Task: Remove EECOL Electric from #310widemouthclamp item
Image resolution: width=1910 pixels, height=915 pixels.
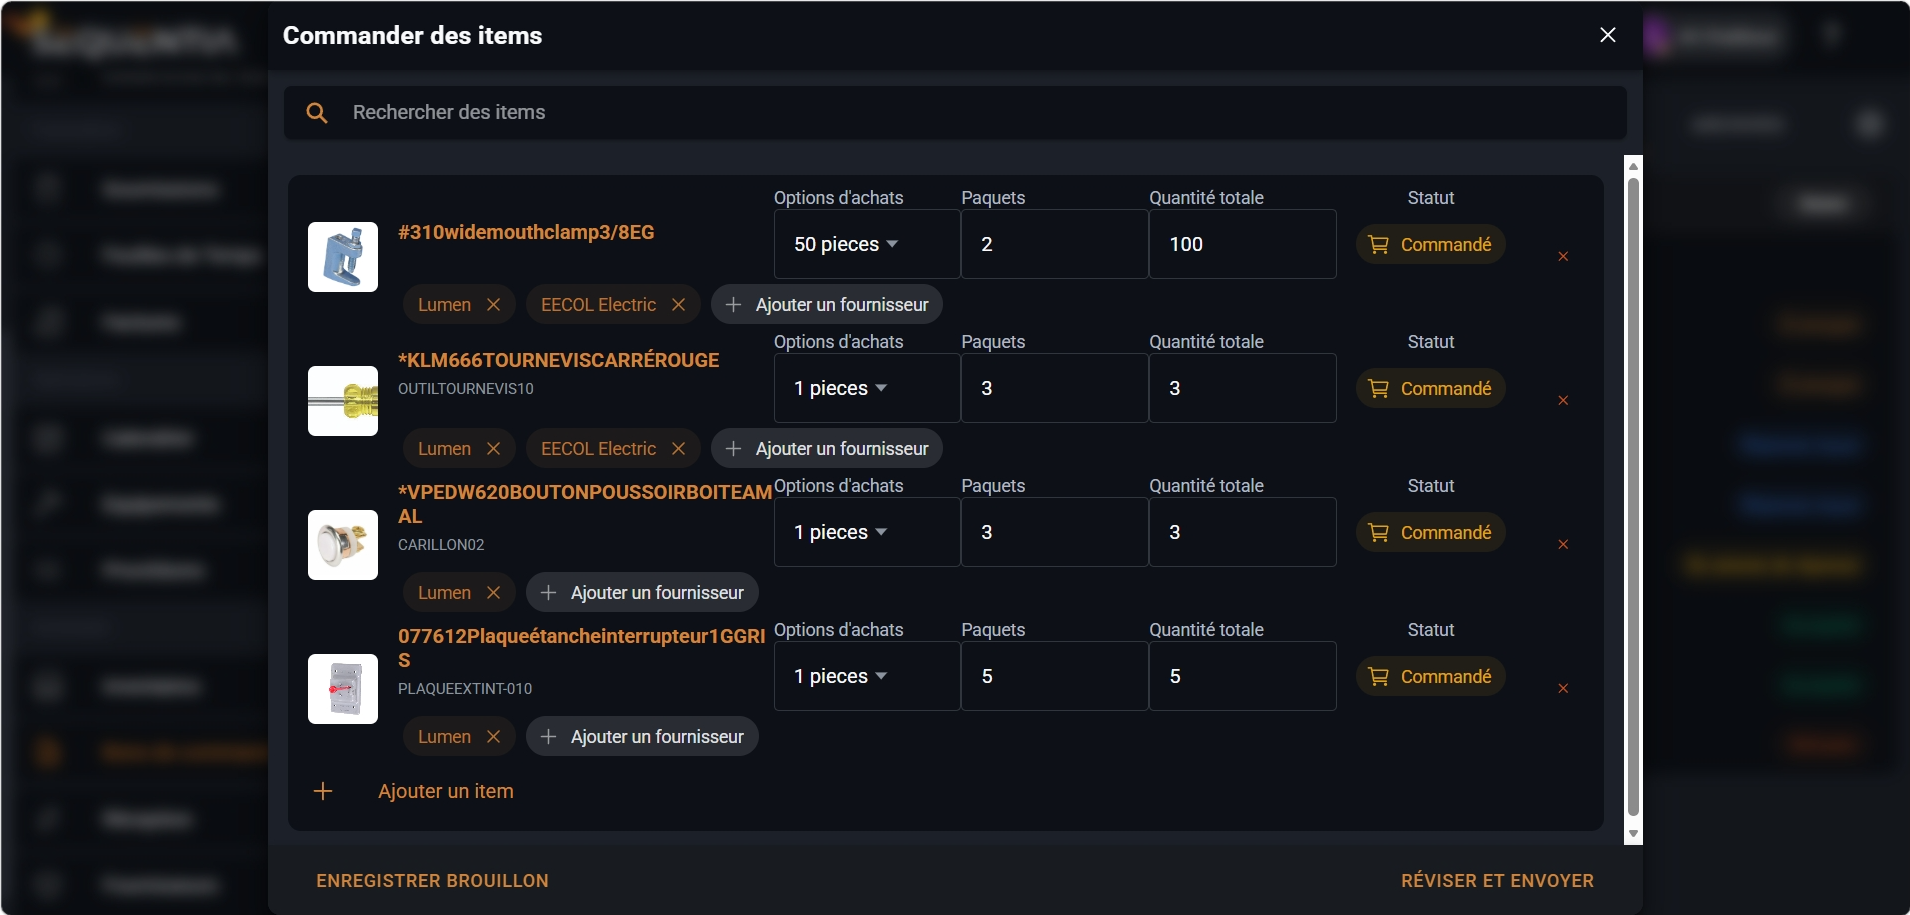Action: pos(678,305)
